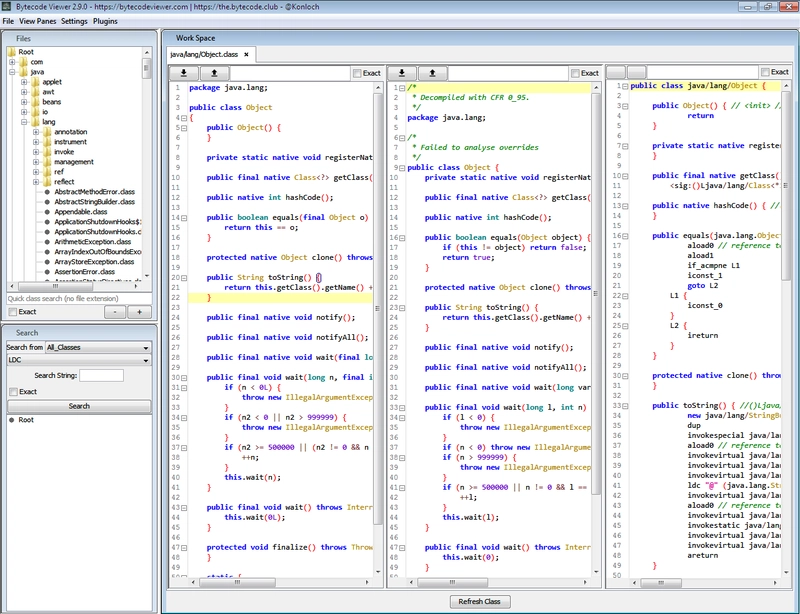Select the io folder
800x614 pixels.
pyautogui.click(x=40, y=112)
